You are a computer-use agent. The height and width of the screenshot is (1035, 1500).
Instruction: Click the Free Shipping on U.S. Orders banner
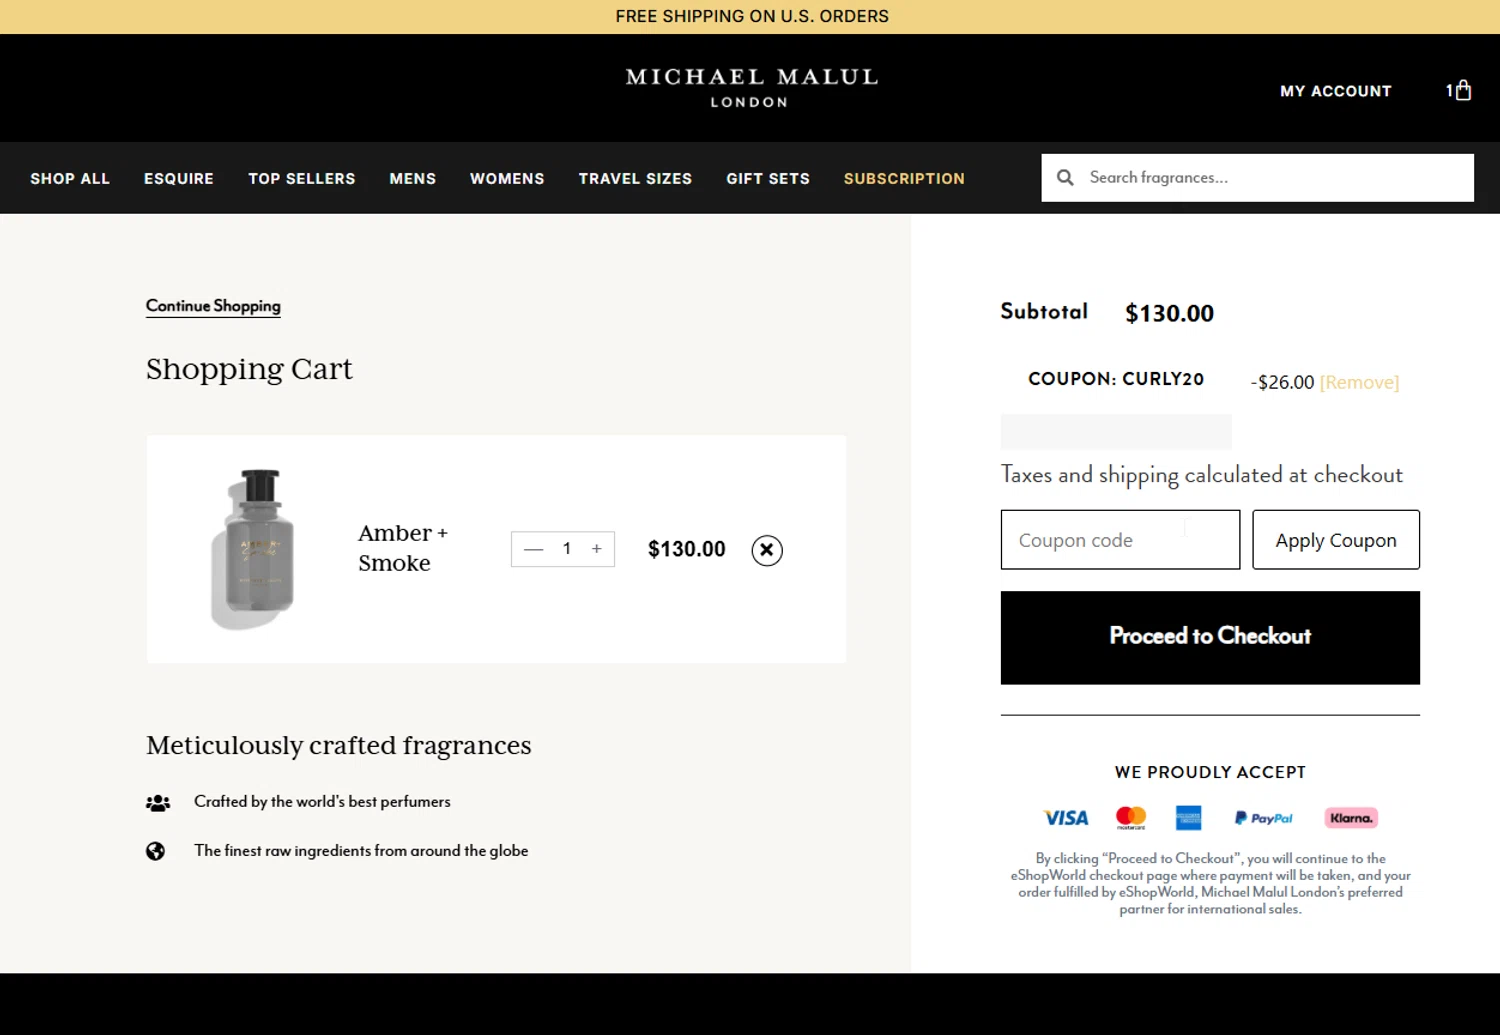pyautogui.click(x=752, y=16)
